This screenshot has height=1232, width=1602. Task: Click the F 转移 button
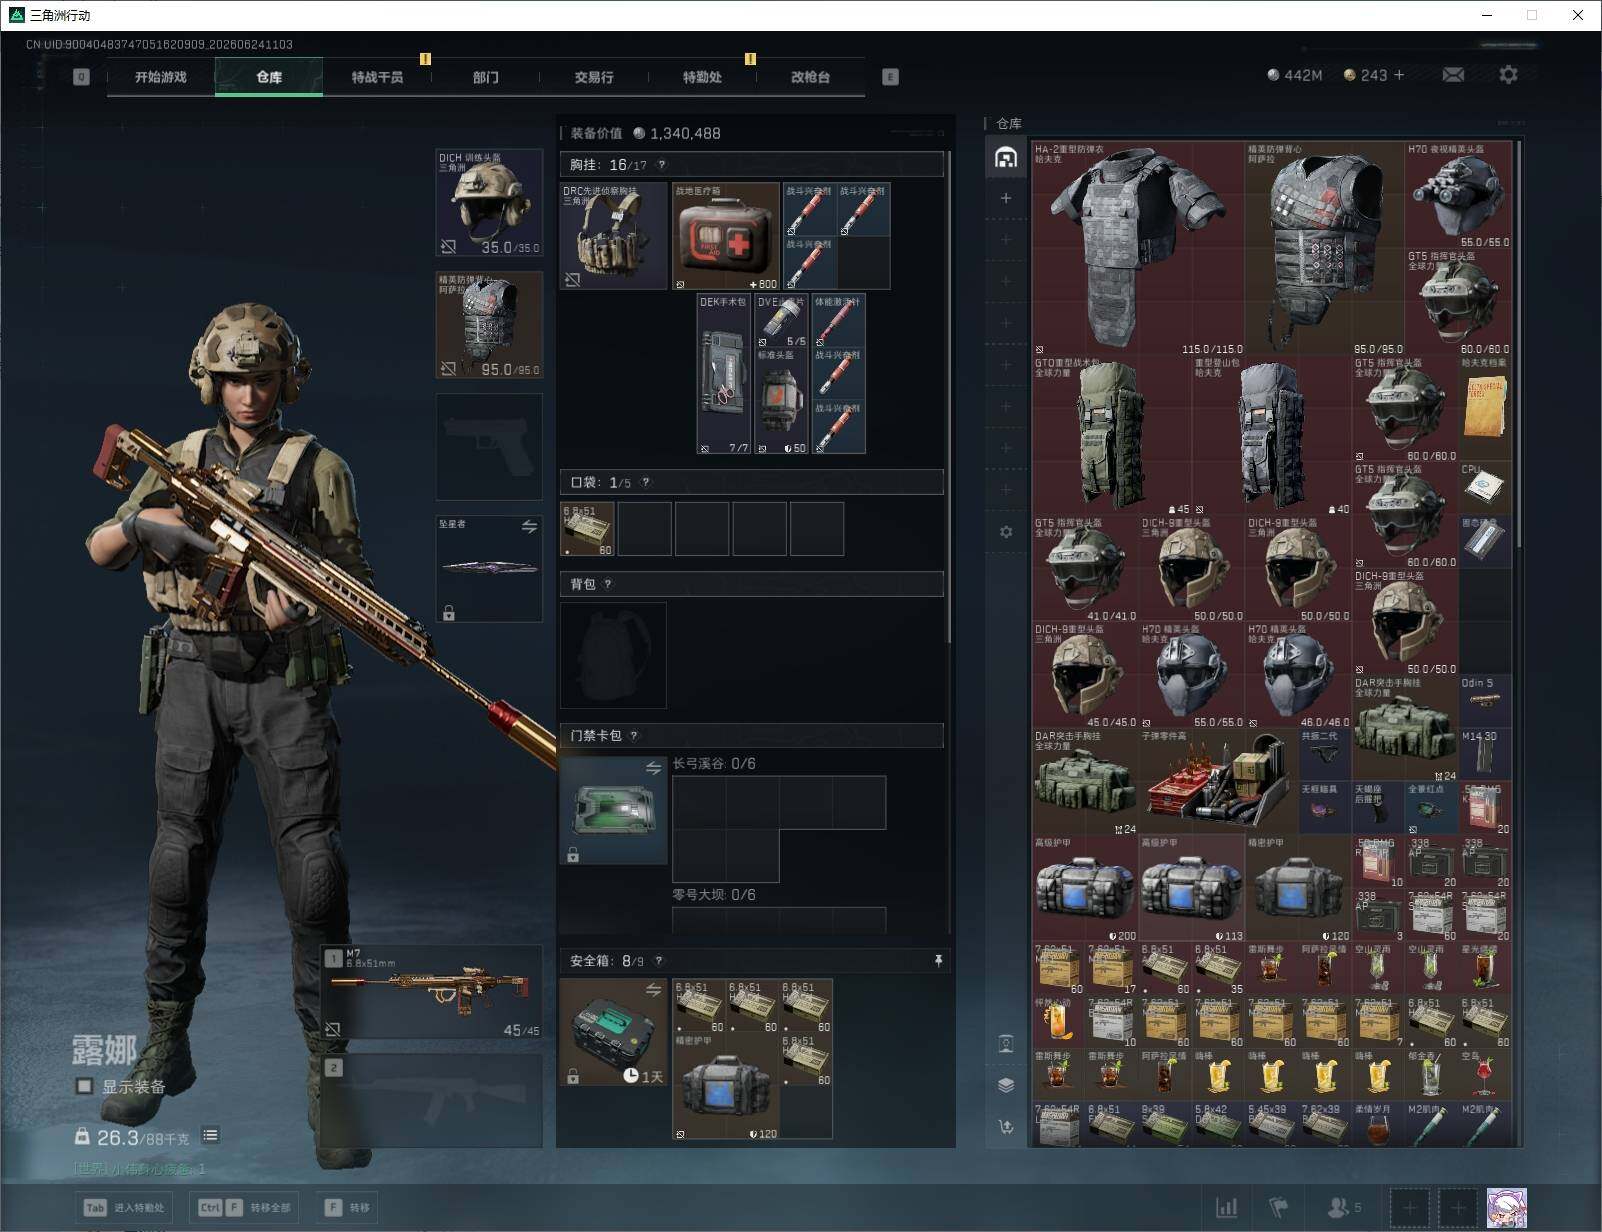(347, 1208)
